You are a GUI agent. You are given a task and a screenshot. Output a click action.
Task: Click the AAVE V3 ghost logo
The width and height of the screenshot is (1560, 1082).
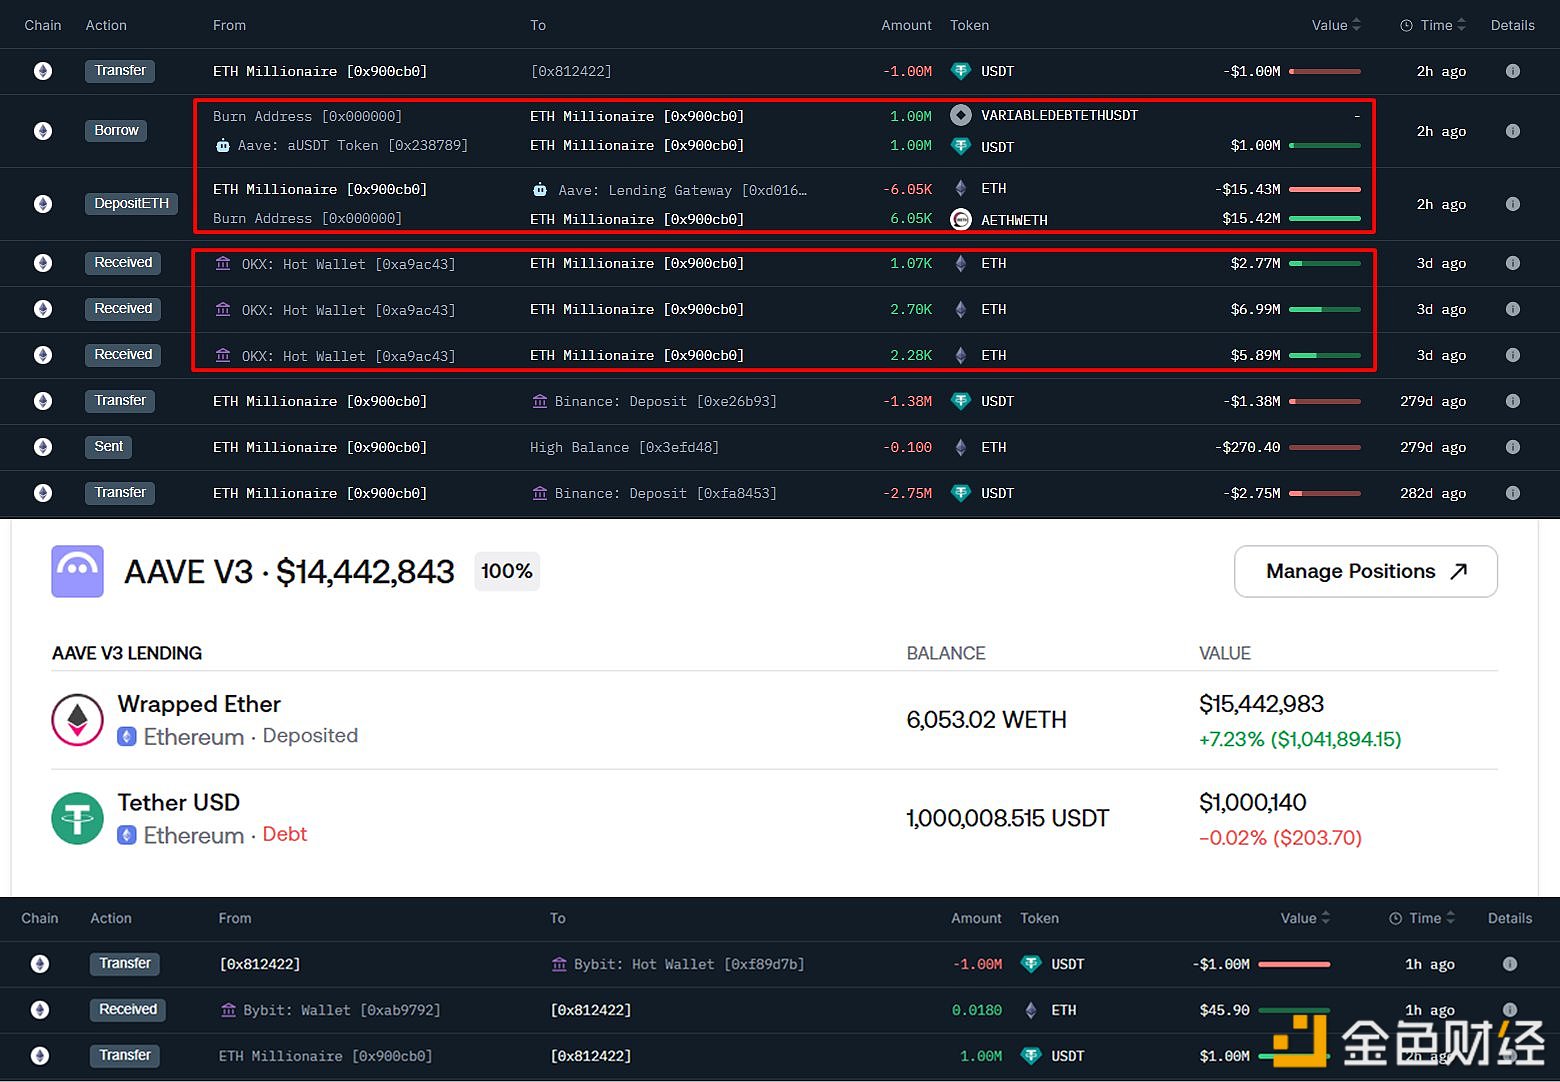pyautogui.click(x=77, y=571)
